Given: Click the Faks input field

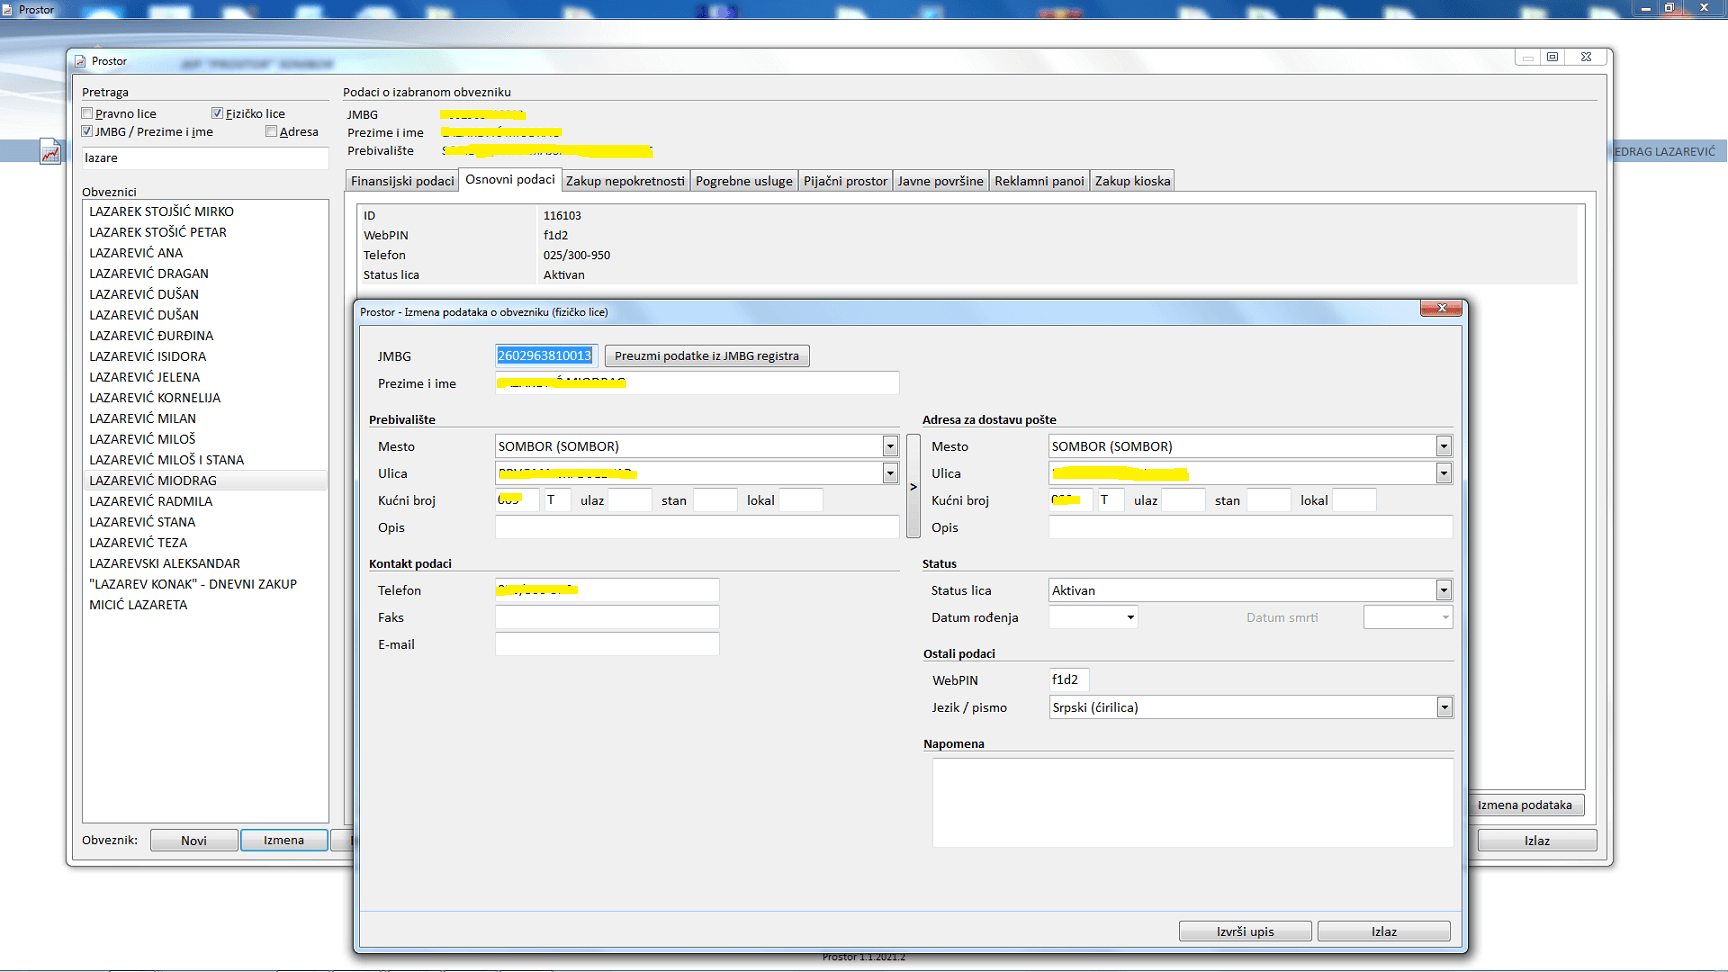Looking at the screenshot, I should (x=607, y=617).
